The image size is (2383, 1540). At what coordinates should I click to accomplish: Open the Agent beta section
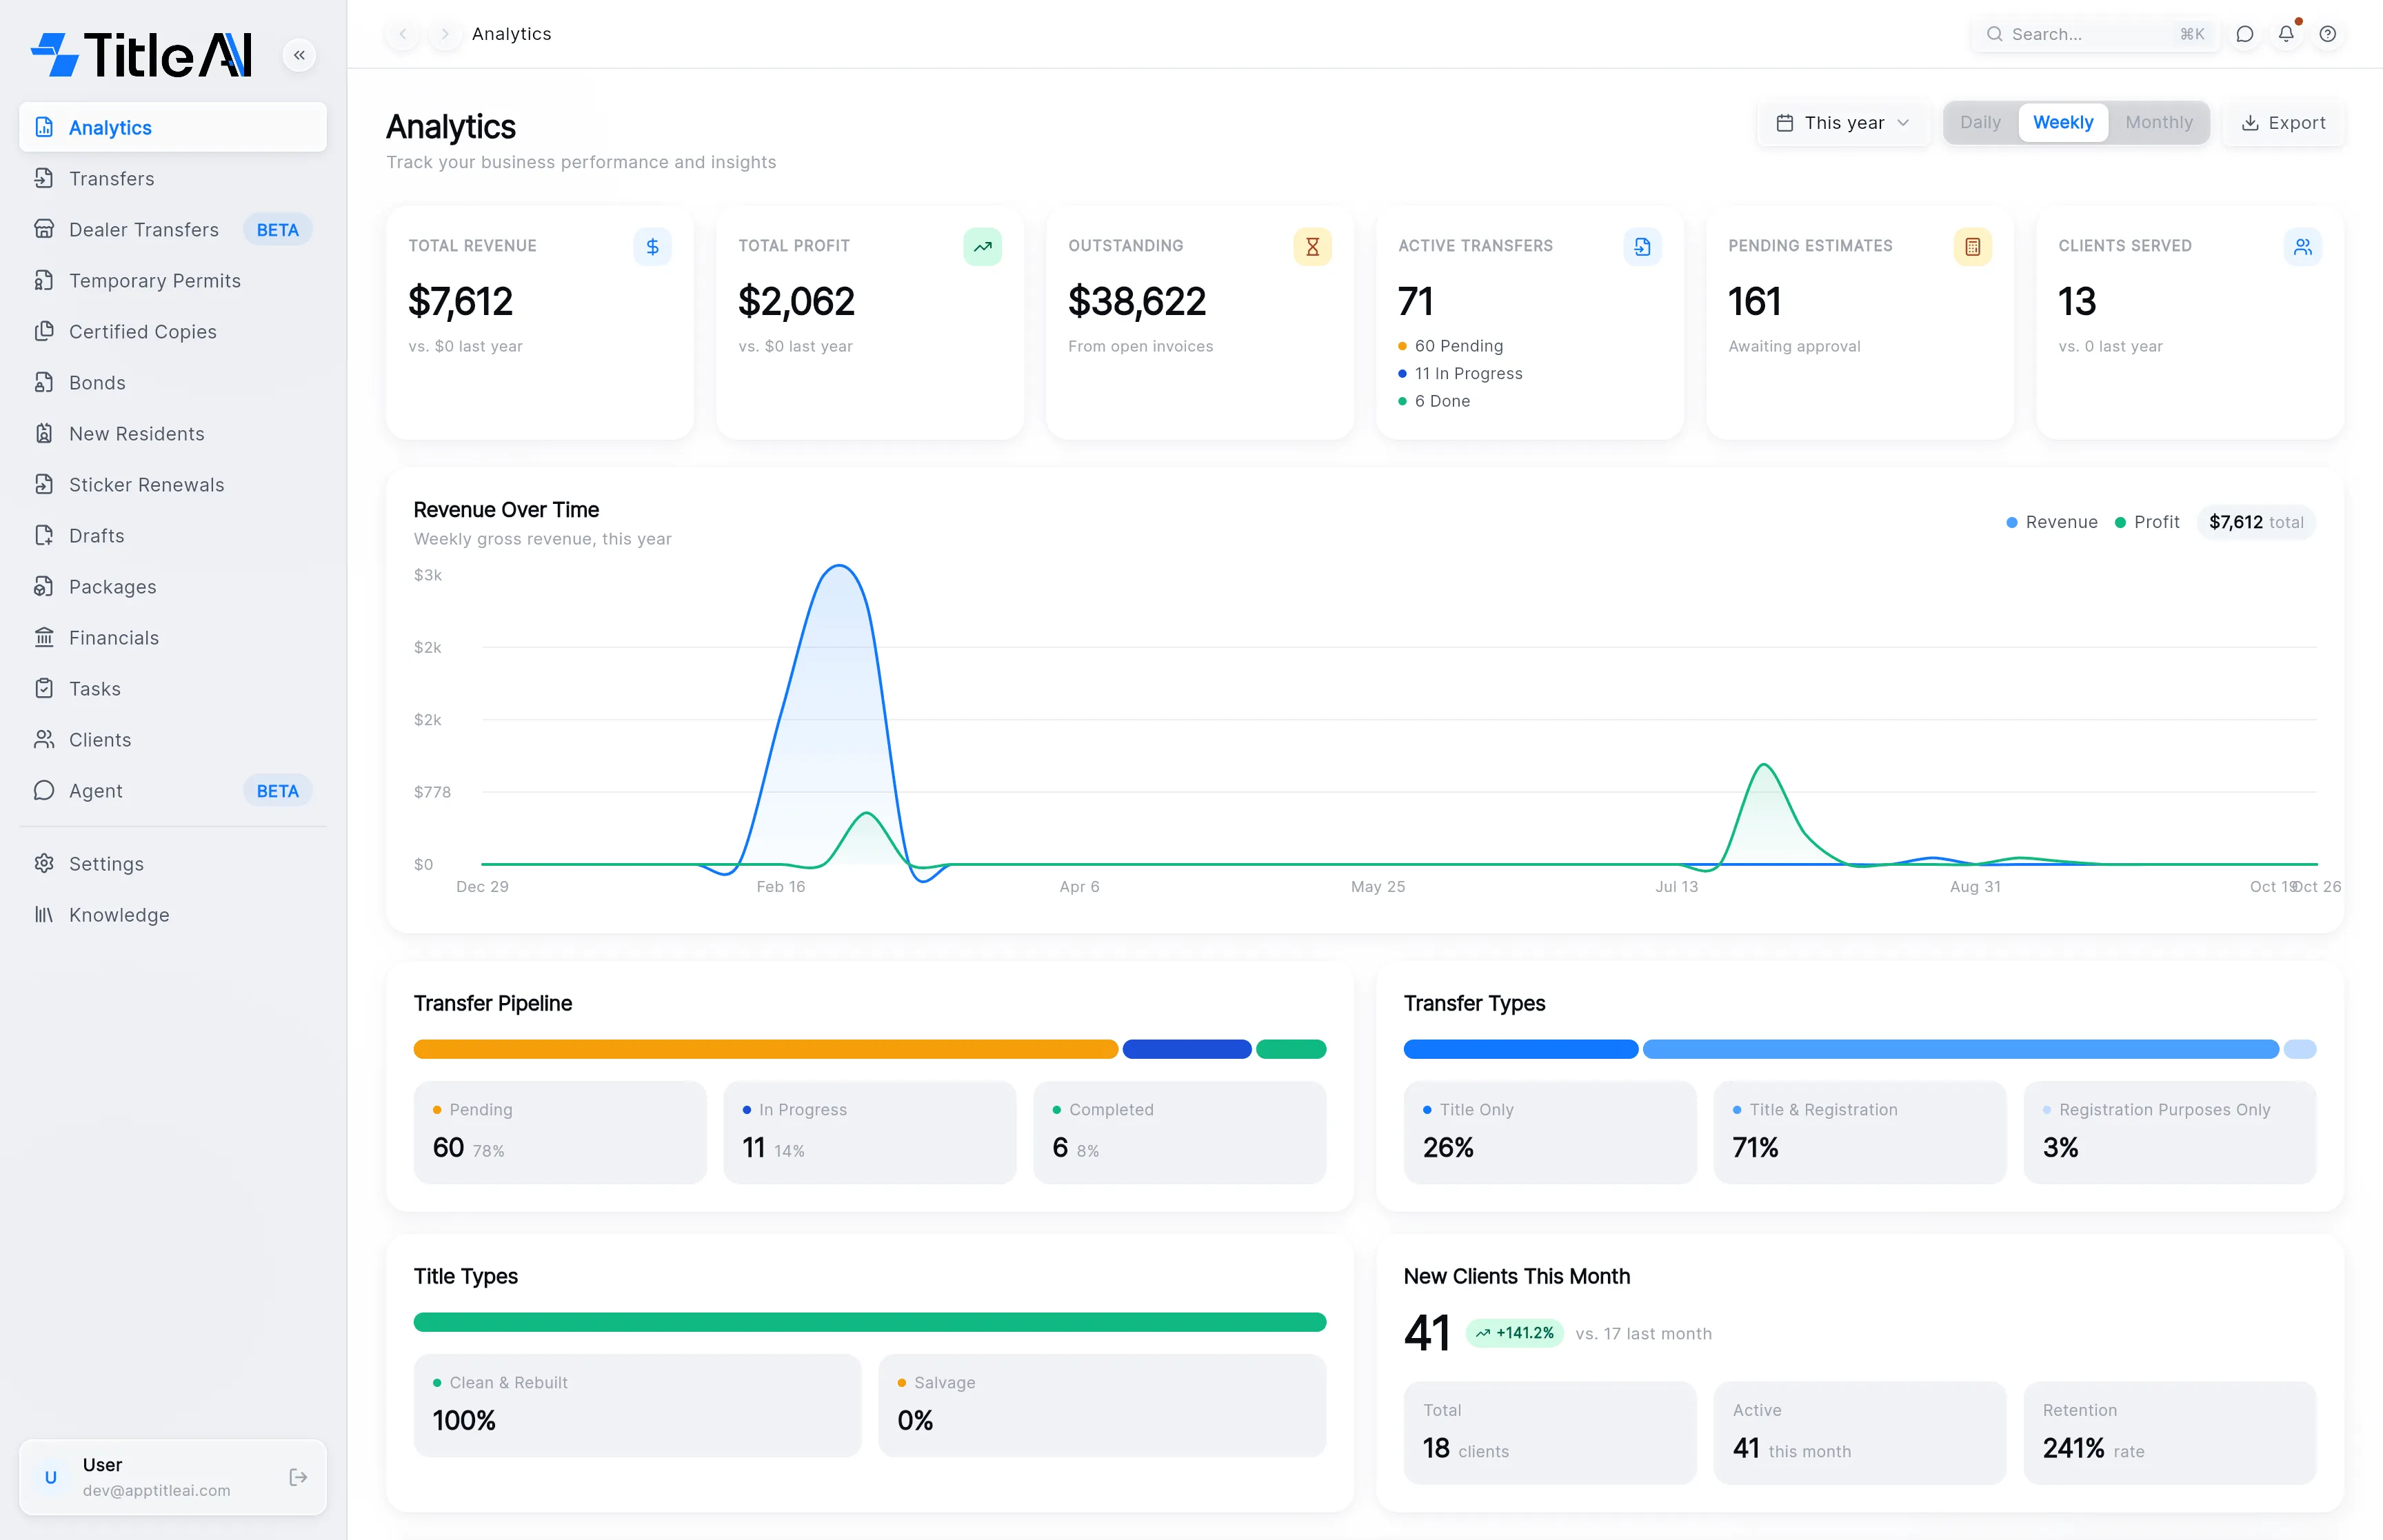pos(173,791)
